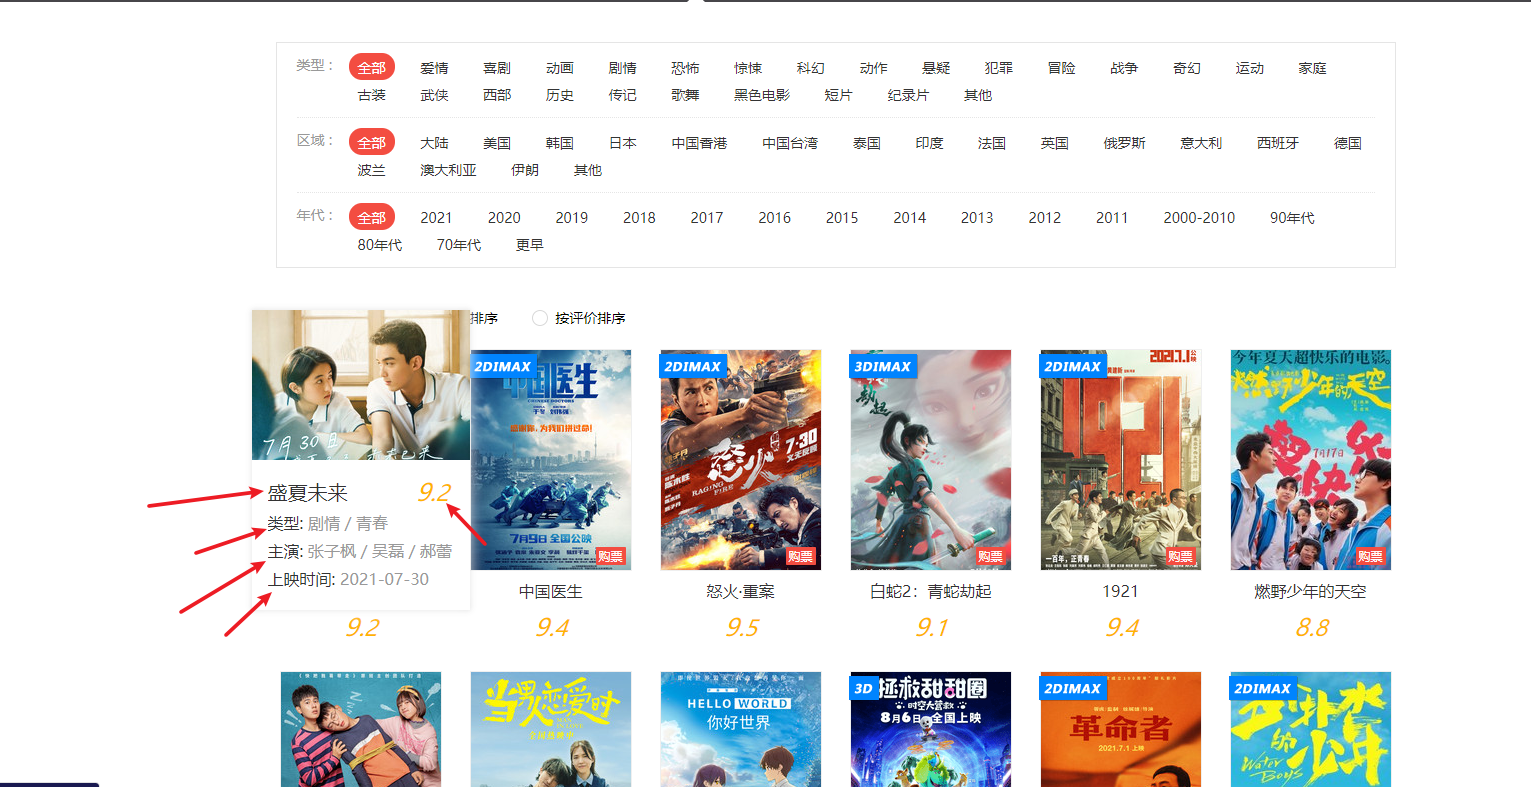Click the 购票 badge on 怒火·重案 poster
This screenshot has width=1531, height=787.
point(800,557)
